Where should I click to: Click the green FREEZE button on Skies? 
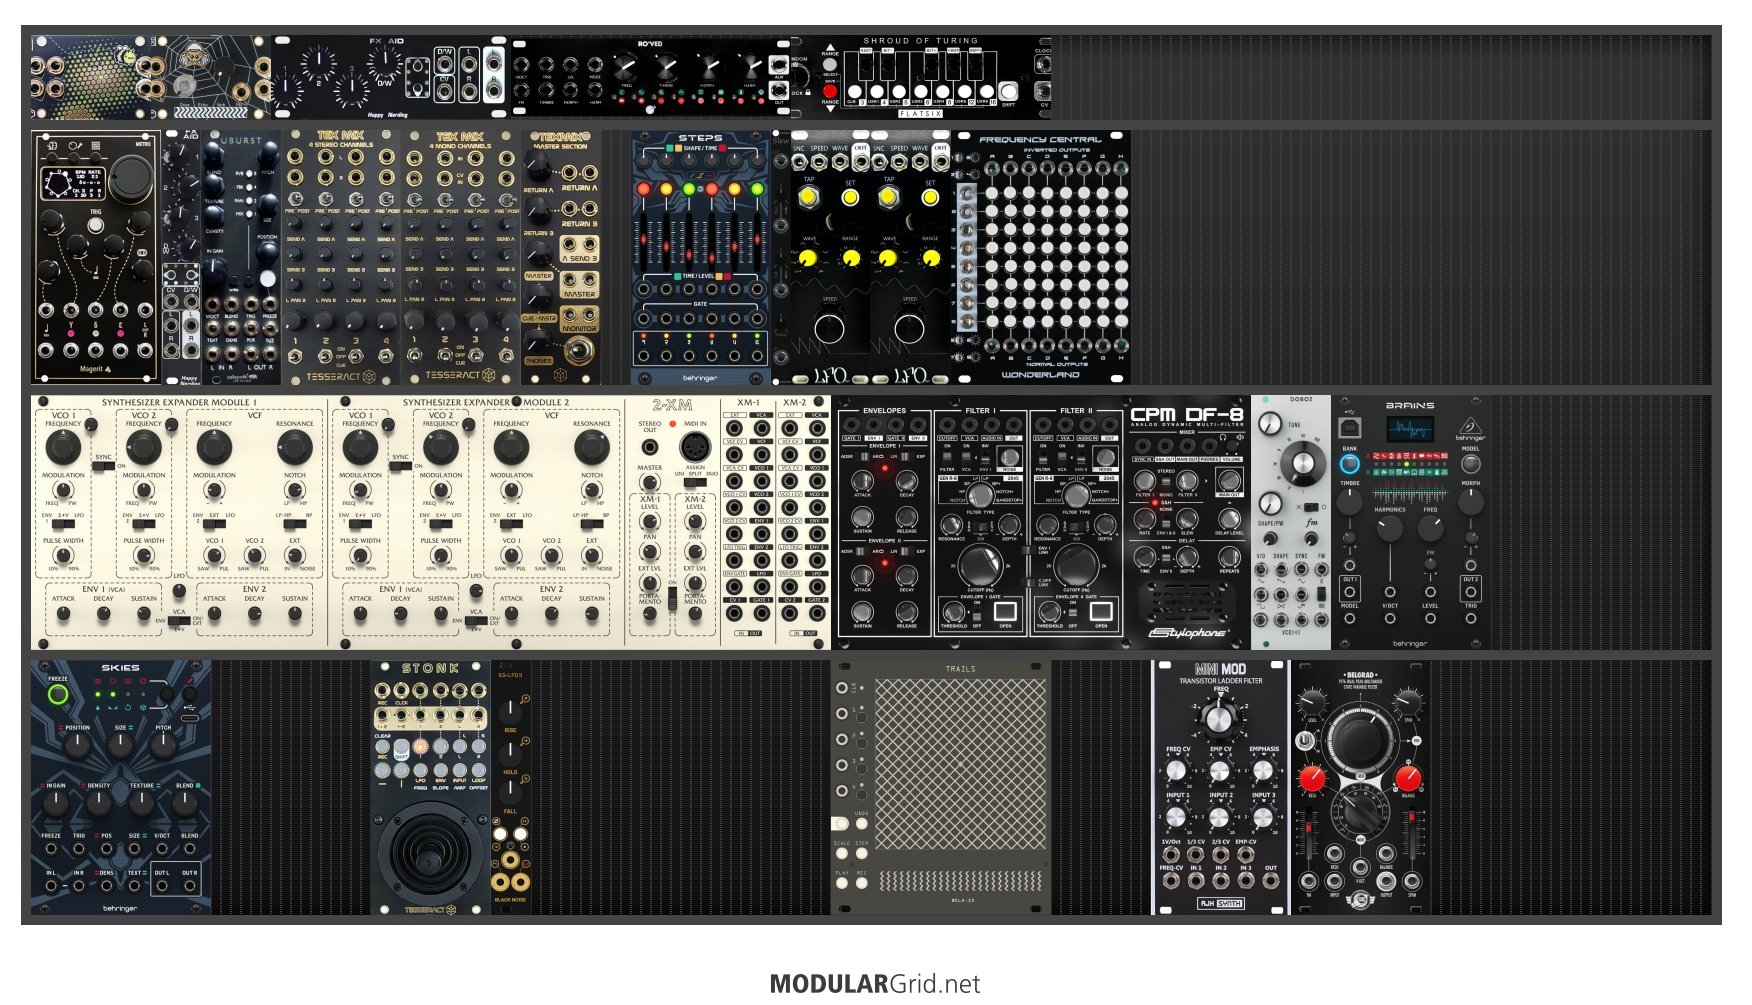click(x=58, y=694)
